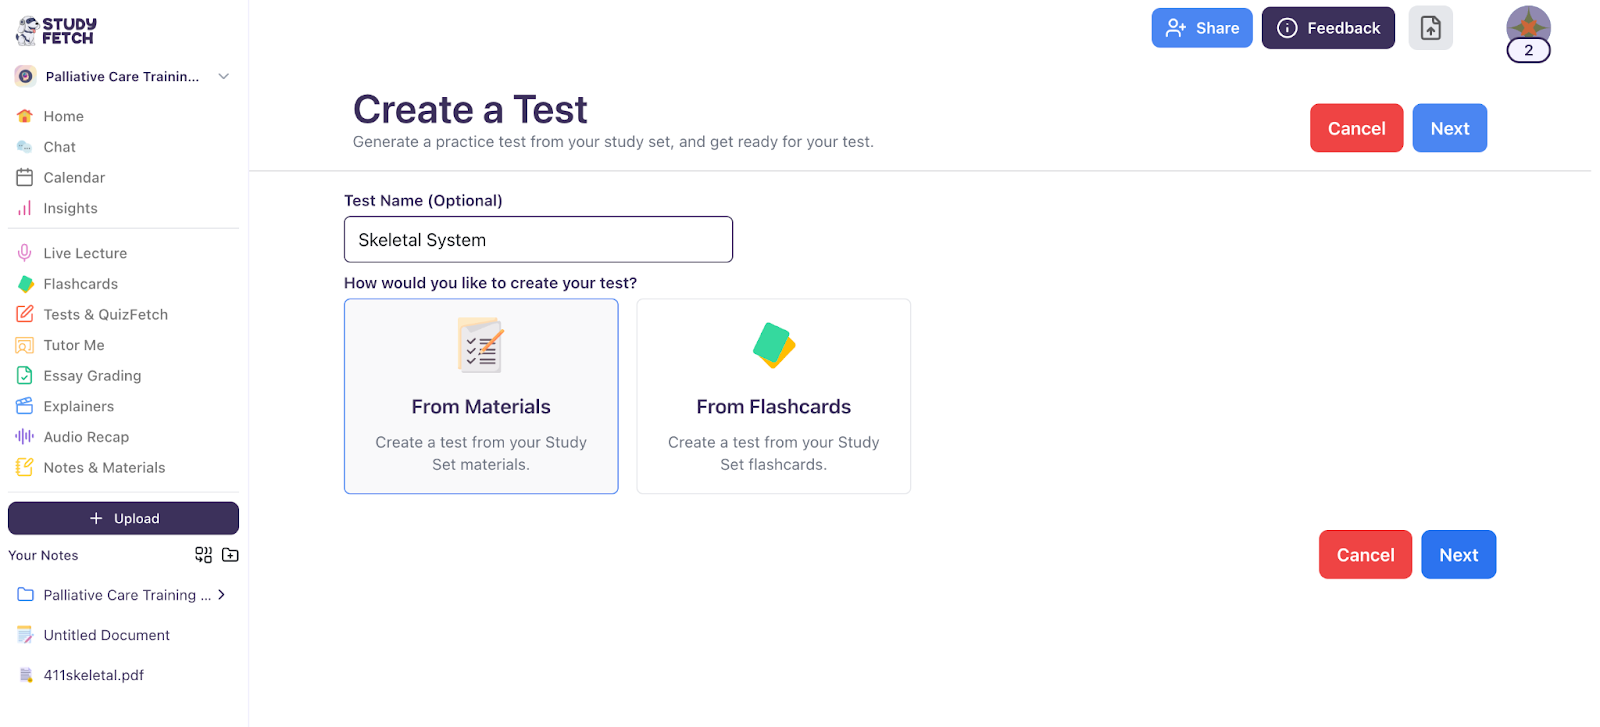Open Notes & Materials

tap(104, 467)
